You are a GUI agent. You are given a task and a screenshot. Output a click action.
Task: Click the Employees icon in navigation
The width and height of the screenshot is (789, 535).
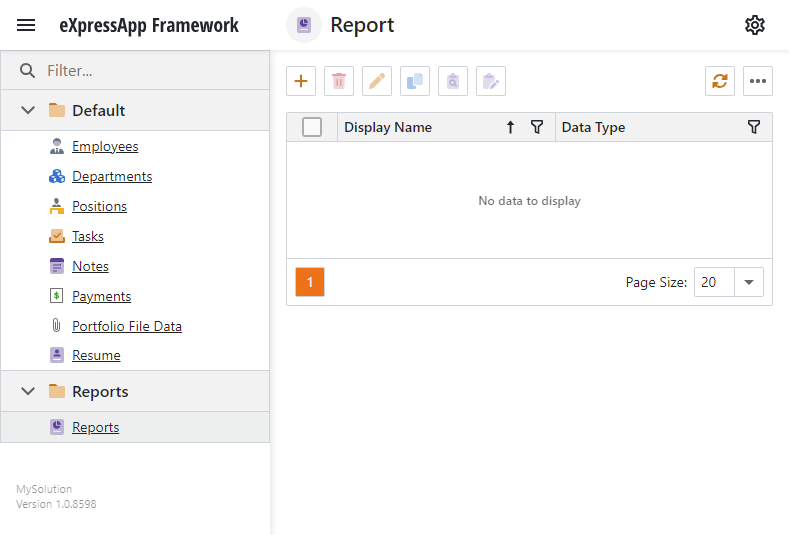click(x=57, y=146)
